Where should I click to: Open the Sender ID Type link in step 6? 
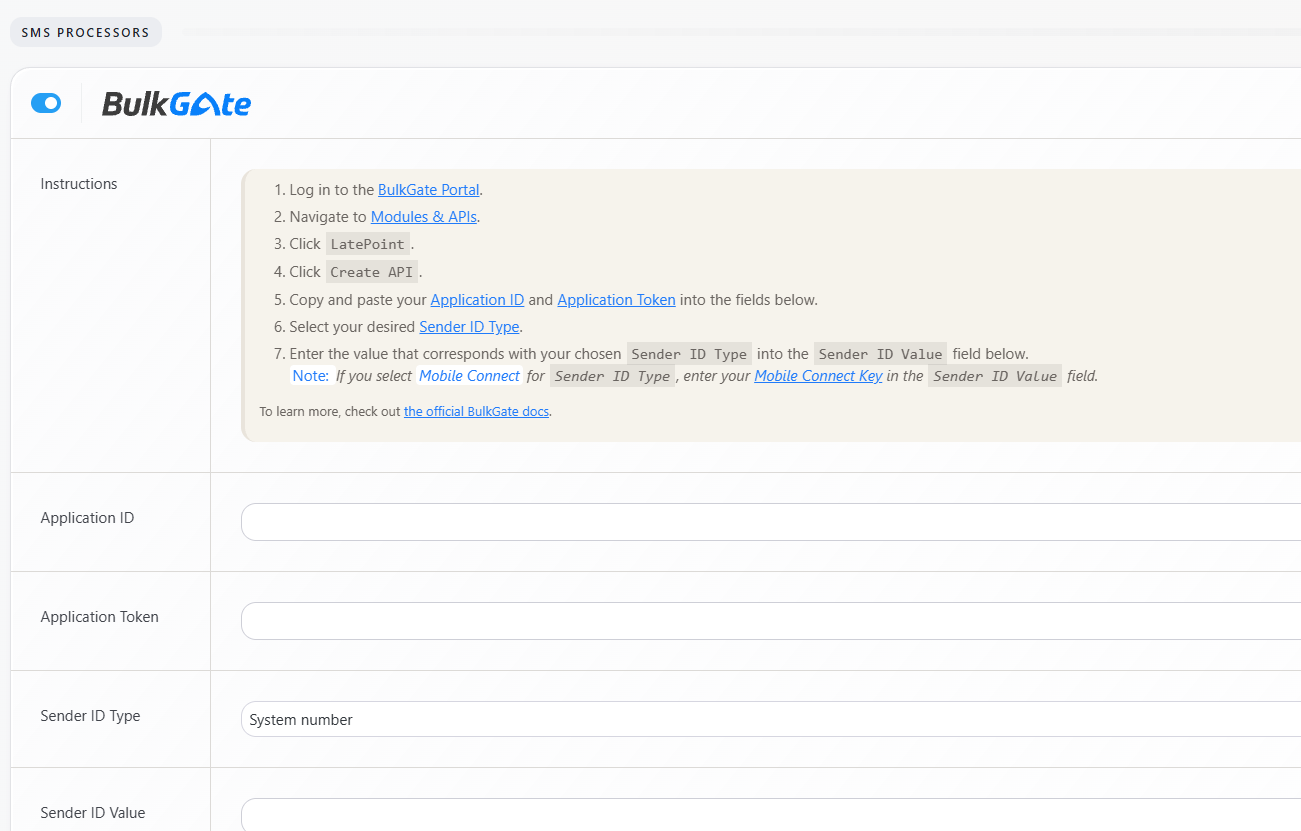[469, 327]
